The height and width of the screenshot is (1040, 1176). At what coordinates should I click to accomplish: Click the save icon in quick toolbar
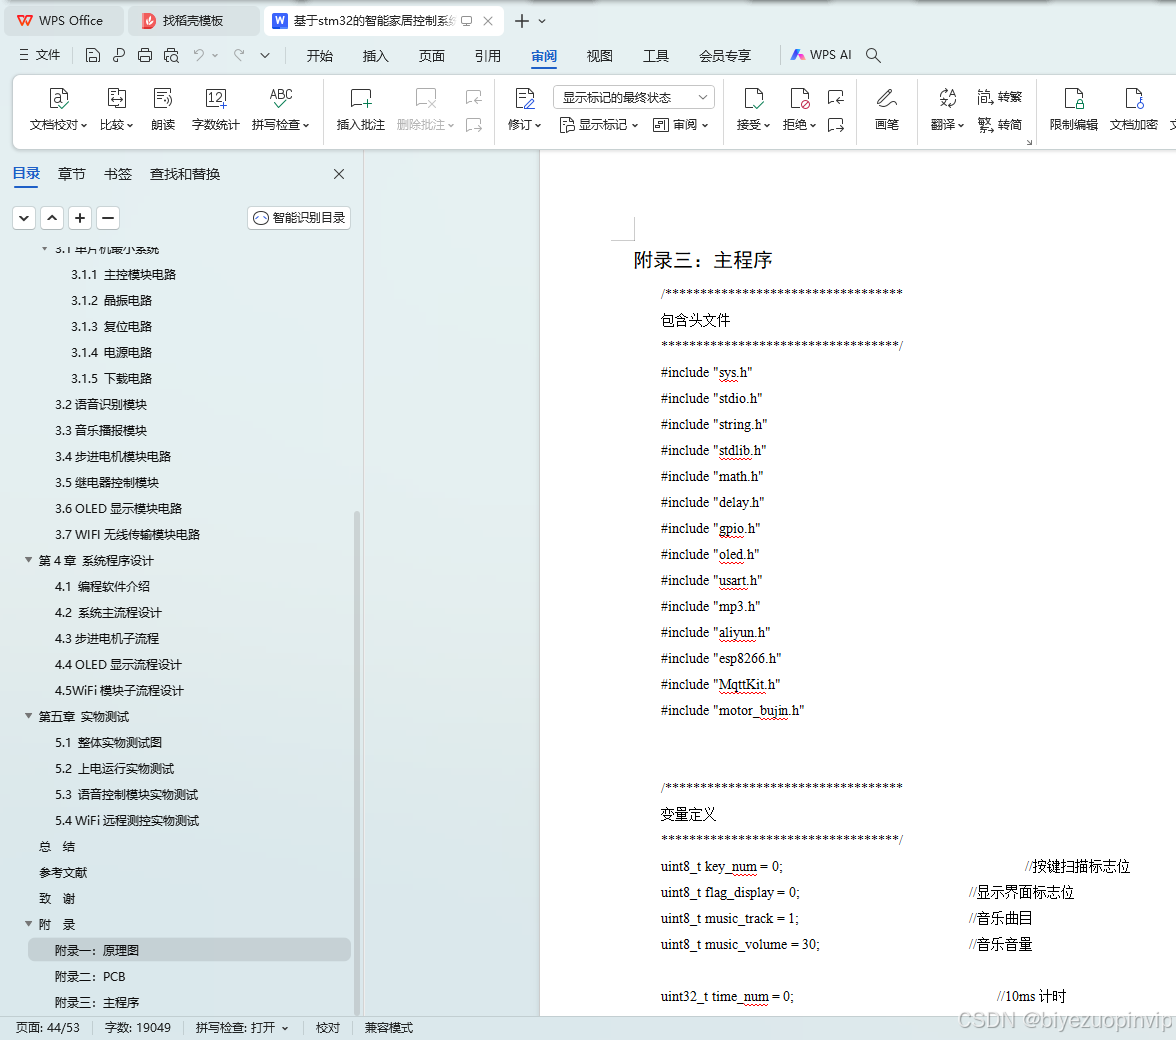tap(92, 55)
